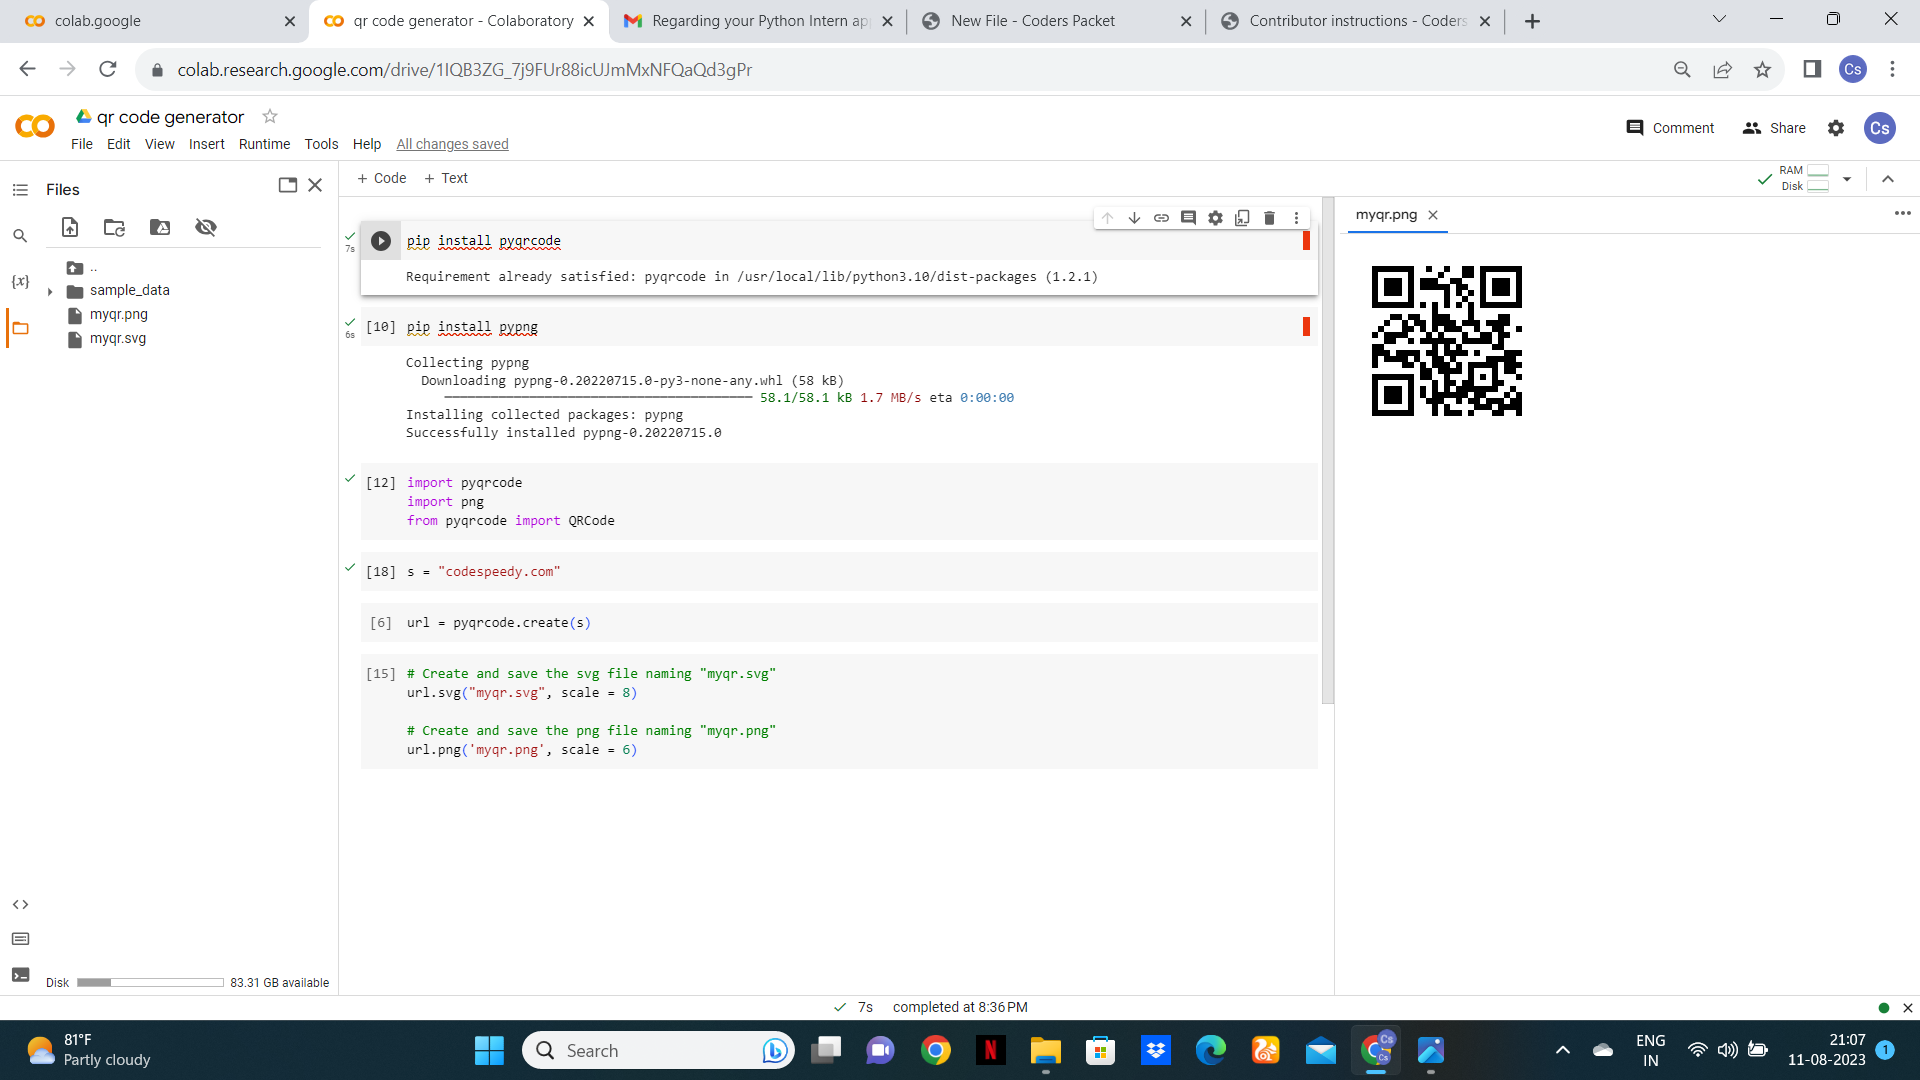This screenshot has height=1080, width=1920.
Task: Open cell editor settings gear
Action: pyautogui.click(x=1215, y=218)
